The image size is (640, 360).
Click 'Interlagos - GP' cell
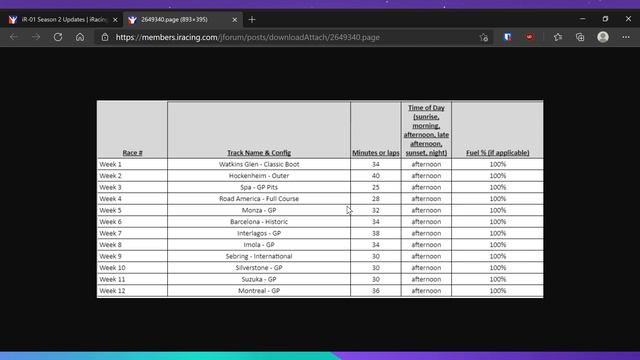[259, 233]
